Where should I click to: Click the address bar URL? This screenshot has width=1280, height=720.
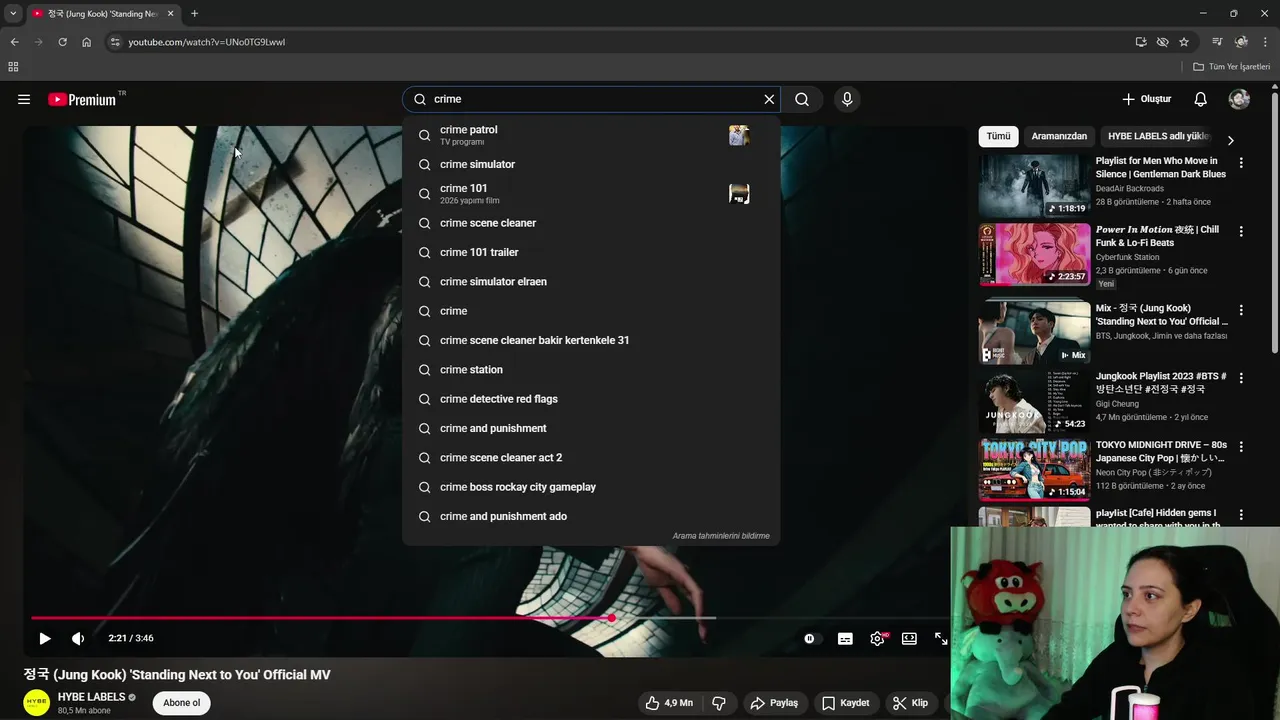[x=206, y=42]
